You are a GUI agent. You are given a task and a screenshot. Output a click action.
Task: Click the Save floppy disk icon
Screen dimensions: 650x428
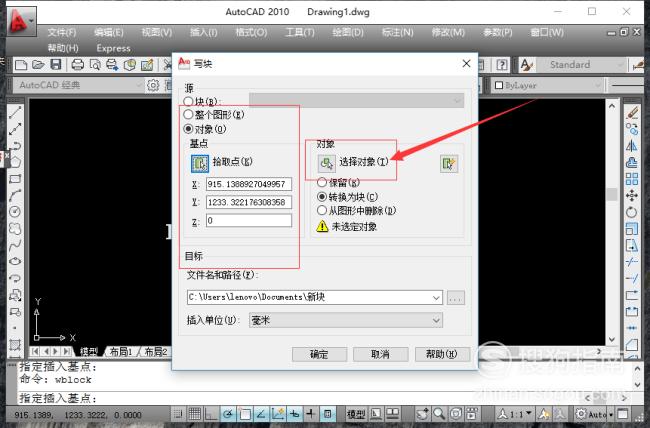[x=56, y=65]
